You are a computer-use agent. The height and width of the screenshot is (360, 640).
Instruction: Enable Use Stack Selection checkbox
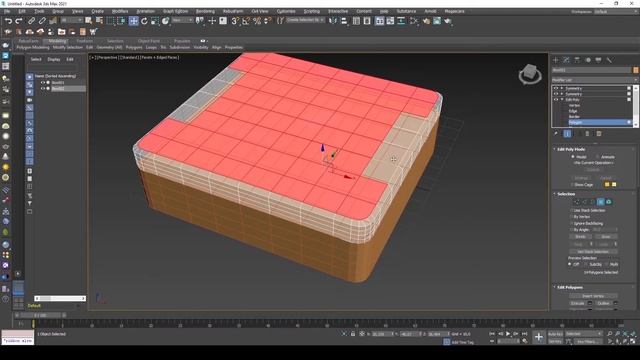coord(571,211)
